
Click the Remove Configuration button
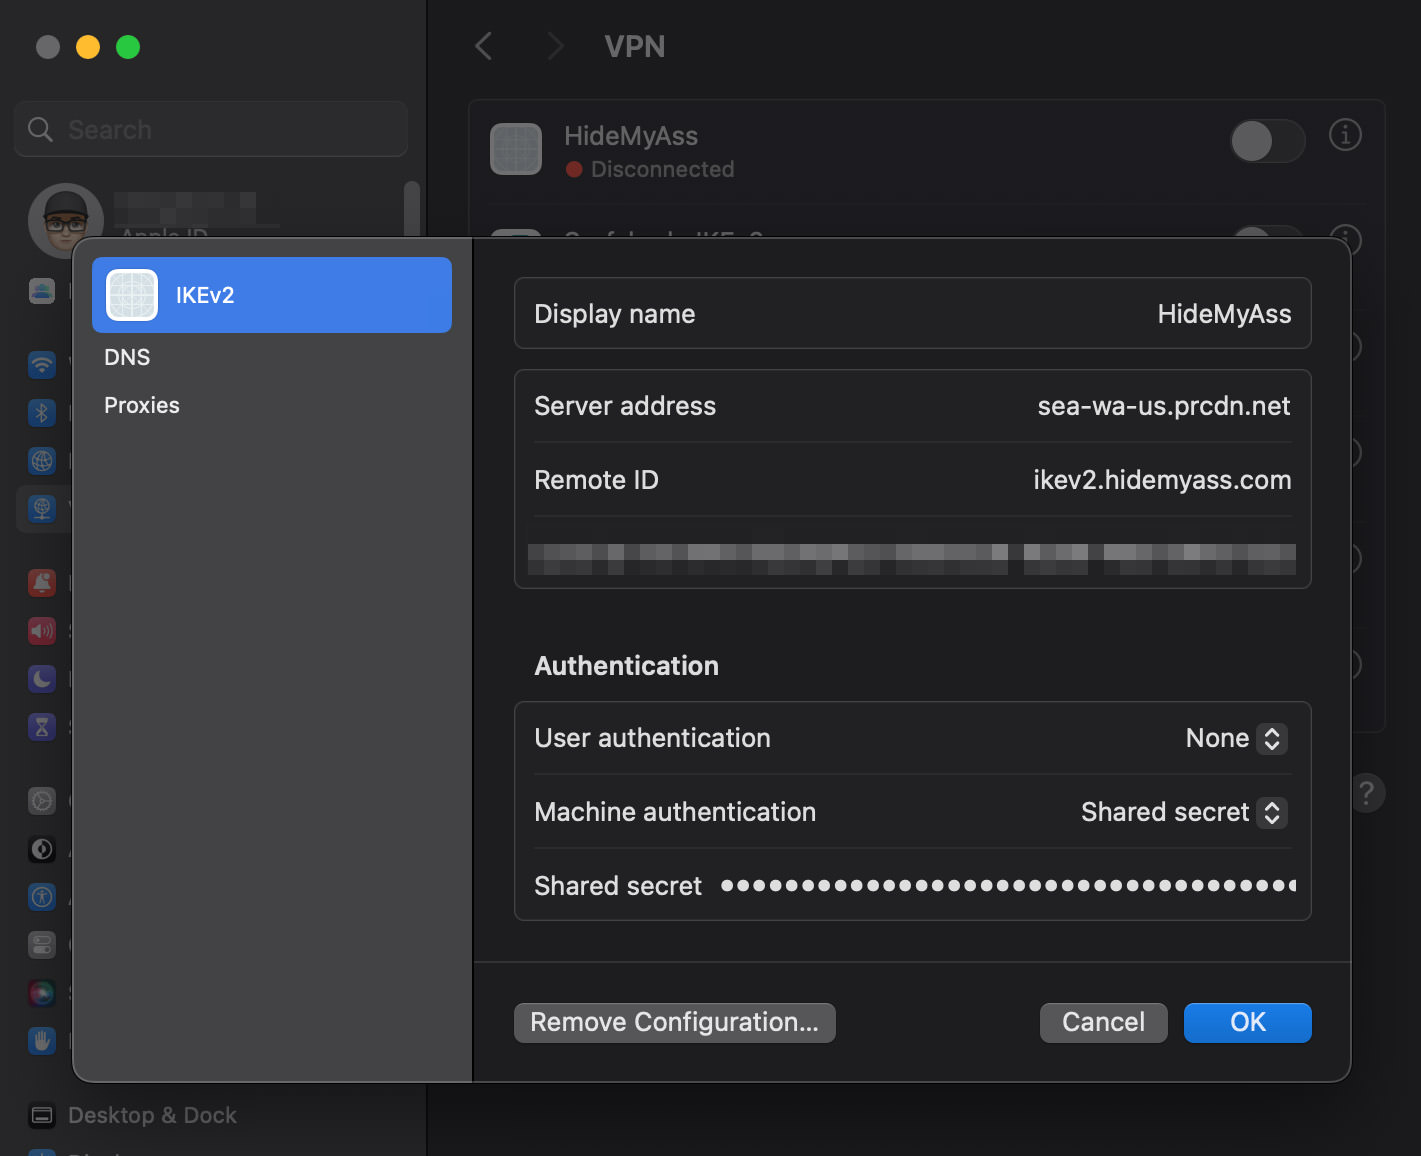[x=675, y=1023]
